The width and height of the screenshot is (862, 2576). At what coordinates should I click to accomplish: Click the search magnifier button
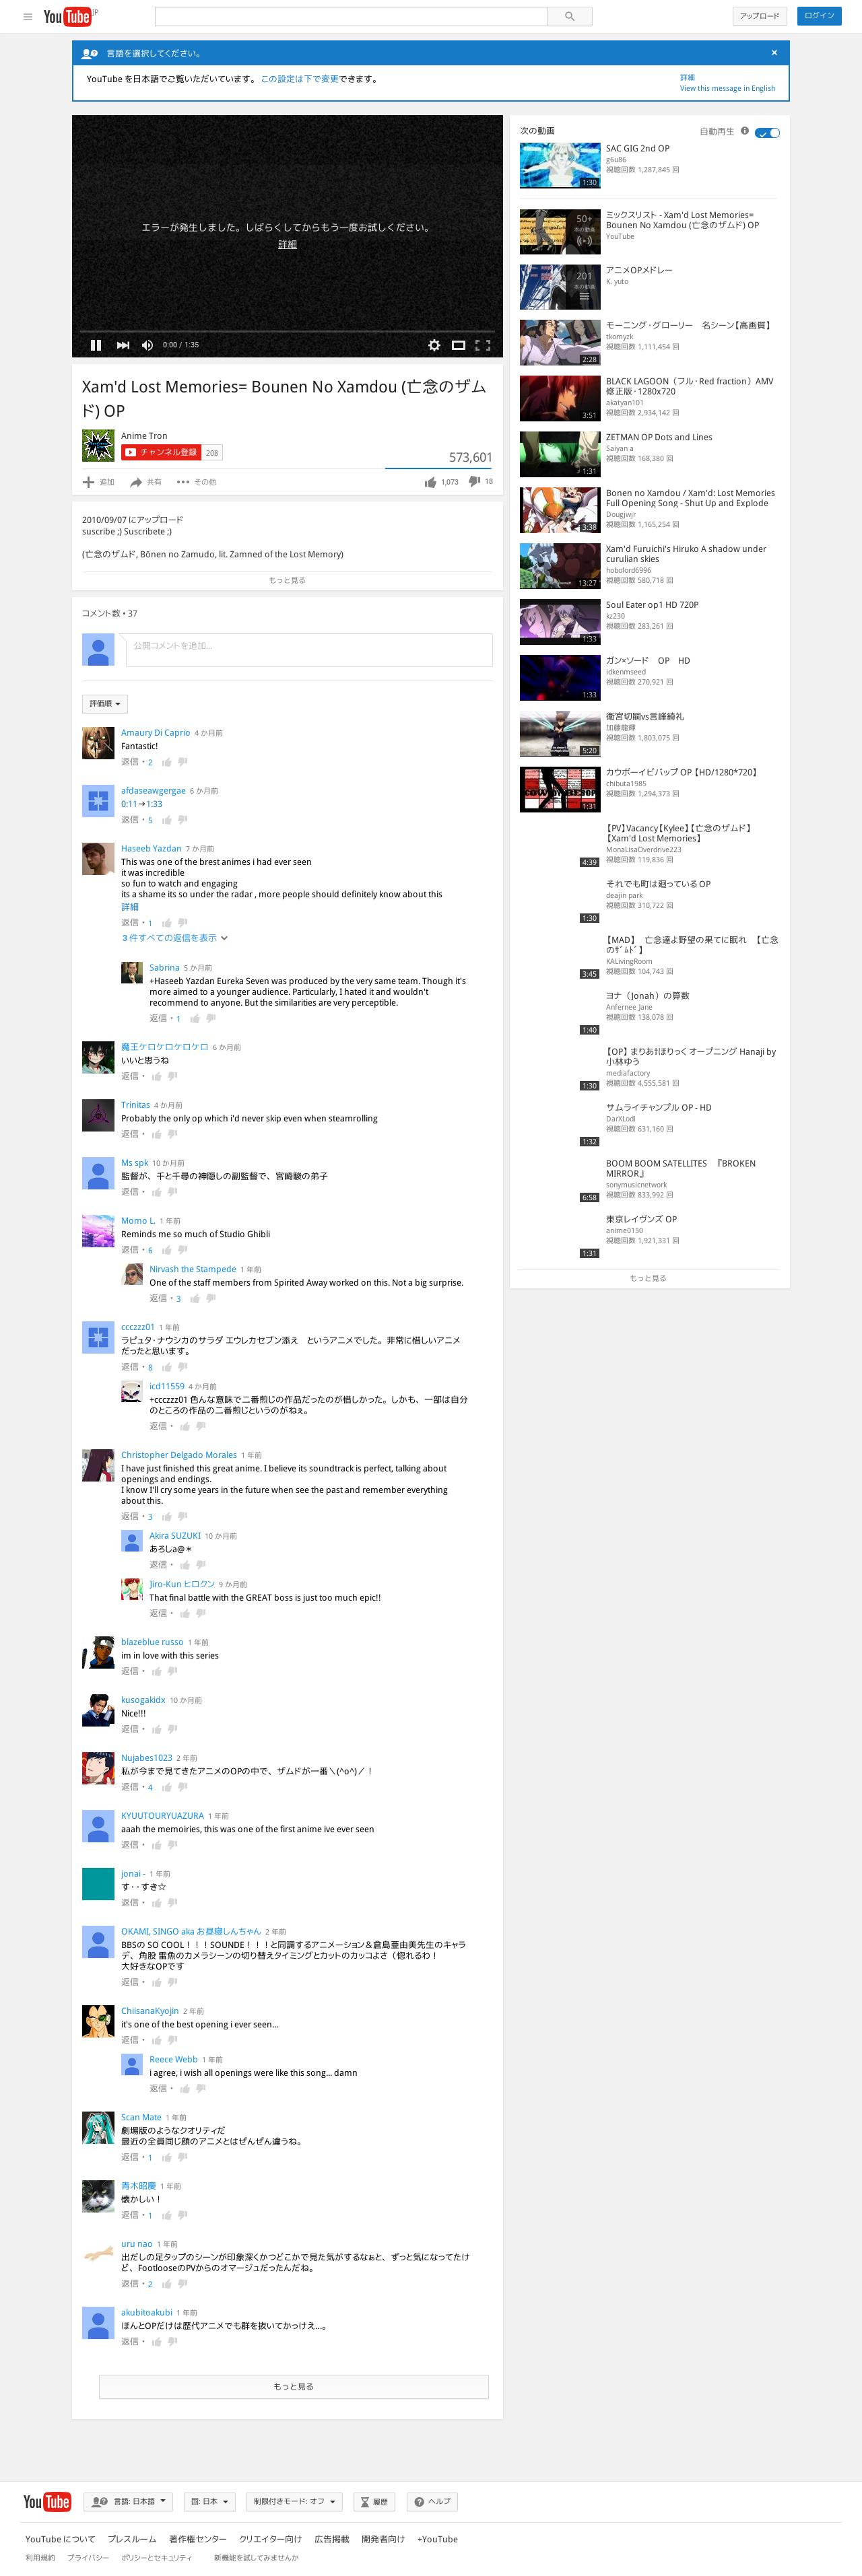(x=570, y=16)
